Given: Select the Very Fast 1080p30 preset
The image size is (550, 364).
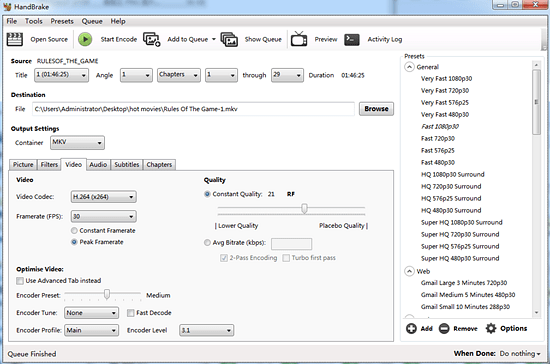Looking at the screenshot, I should pos(446,79).
